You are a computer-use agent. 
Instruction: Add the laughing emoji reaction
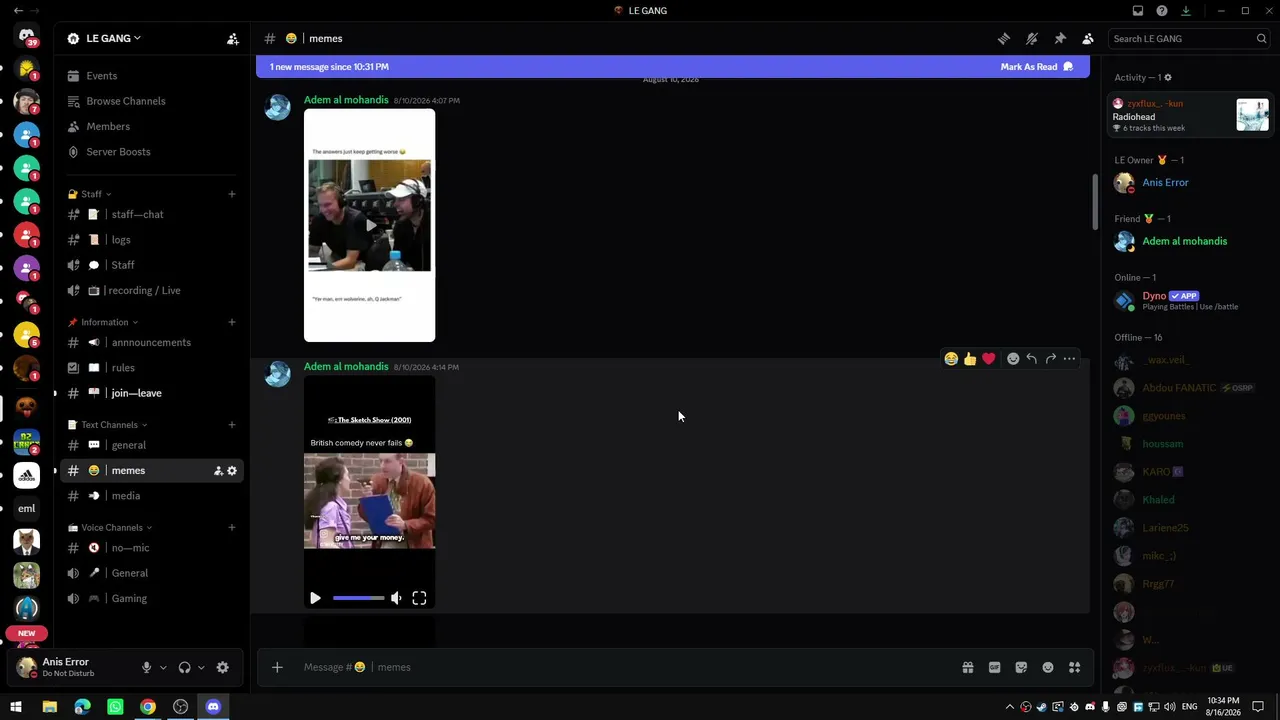tap(951, 359)
